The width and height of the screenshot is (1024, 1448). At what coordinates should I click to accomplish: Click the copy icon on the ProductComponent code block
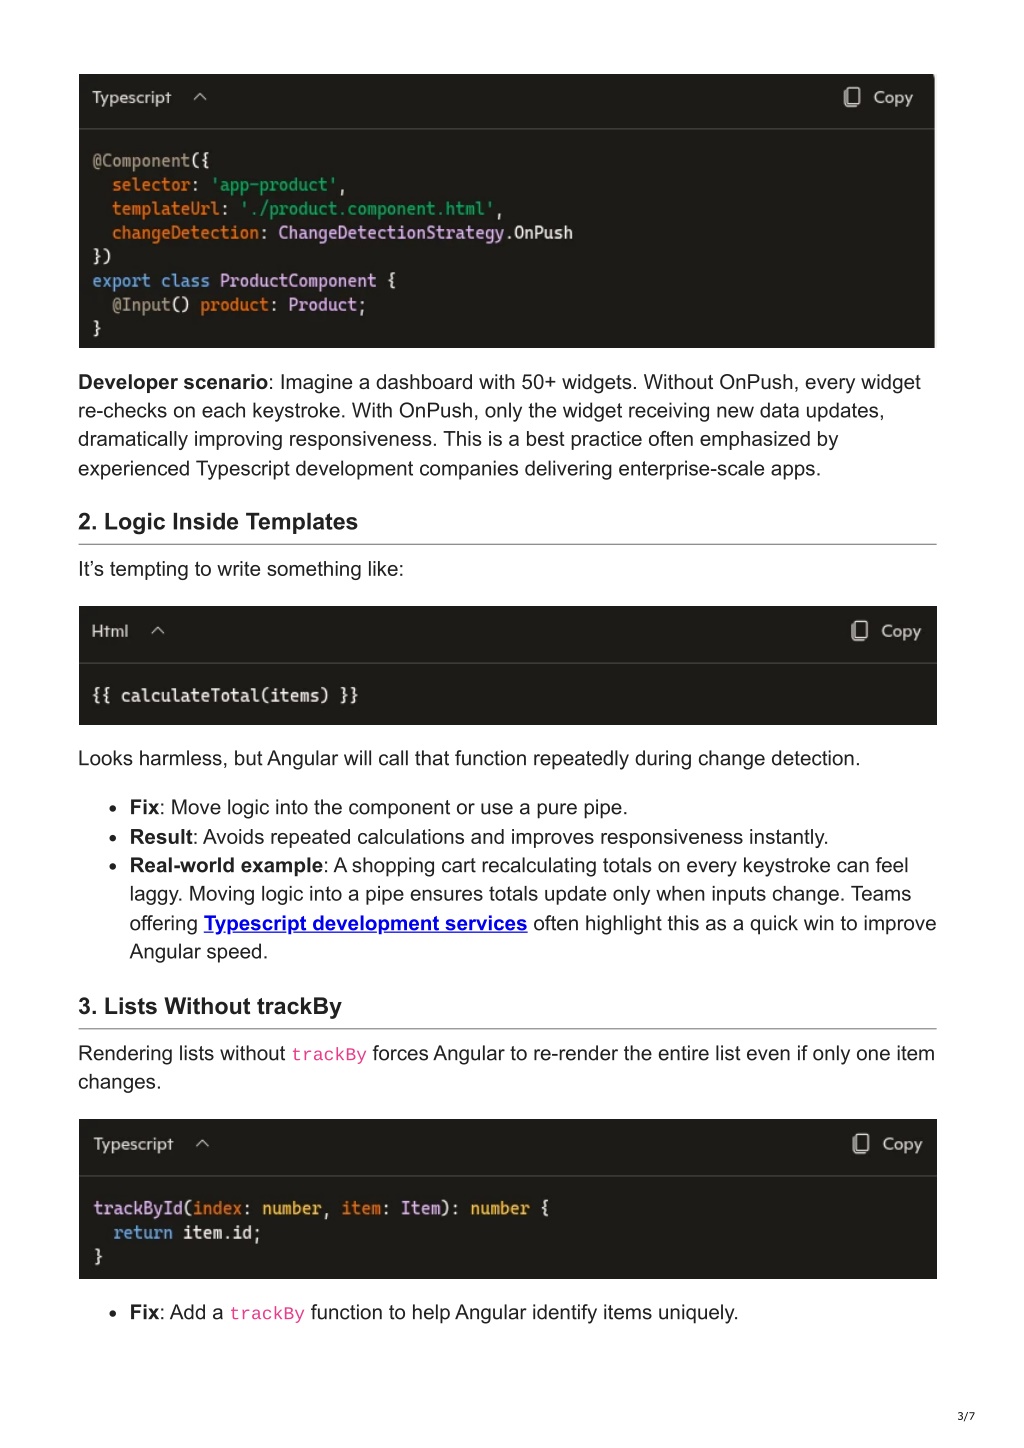pyautogui.click(x=852, y=97)
